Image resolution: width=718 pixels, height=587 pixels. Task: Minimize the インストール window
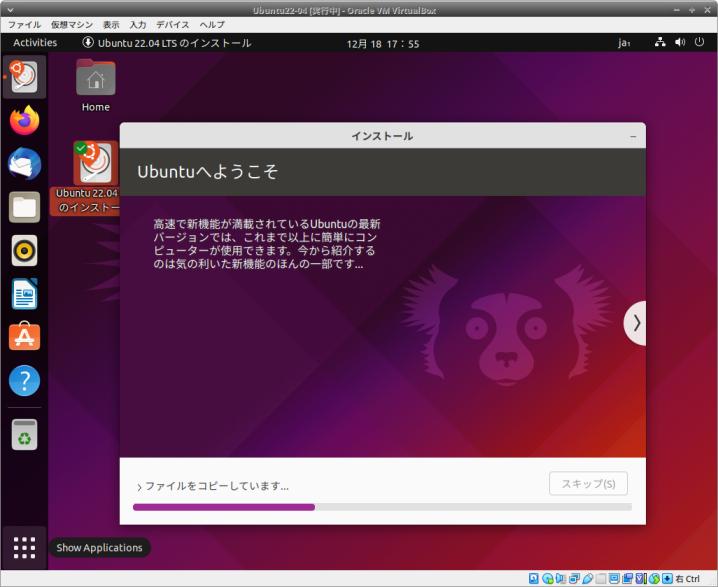pyautogui.click(x=633, y=136)
